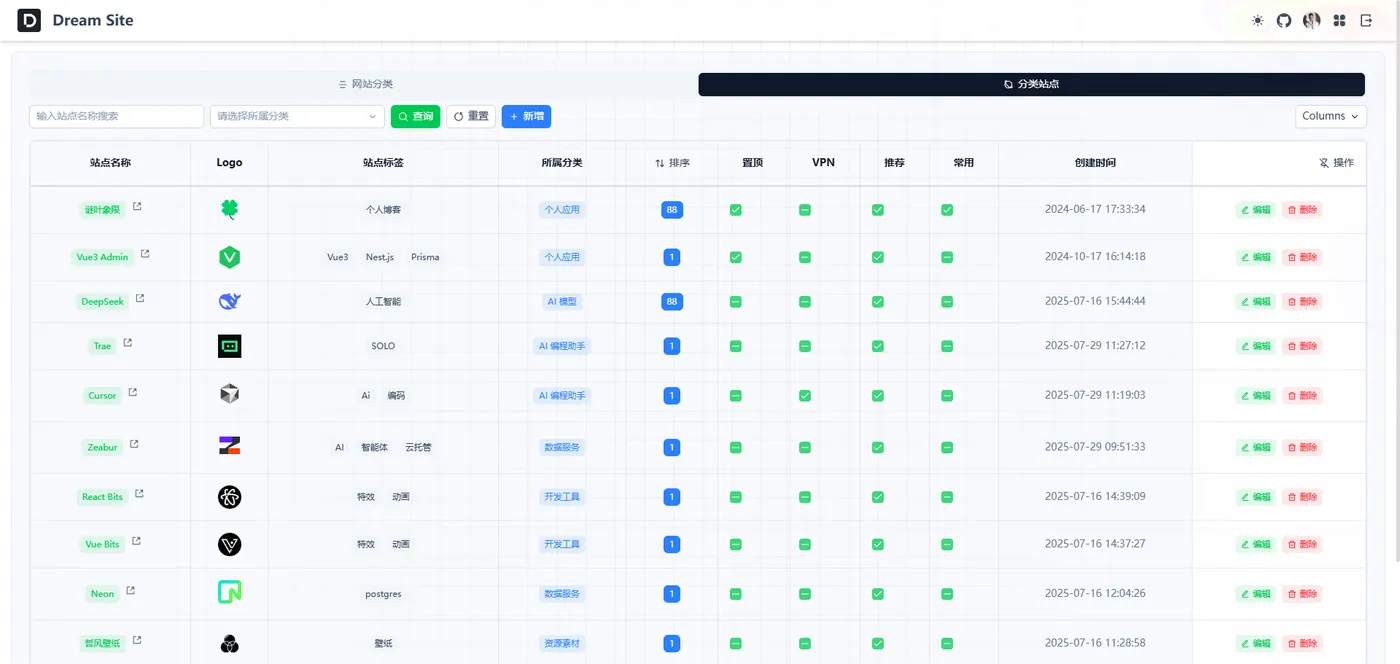The width and height of the screenshot is (1400, 664).
Task: Click the 重置 reset button
Action: tap(471, 116)
